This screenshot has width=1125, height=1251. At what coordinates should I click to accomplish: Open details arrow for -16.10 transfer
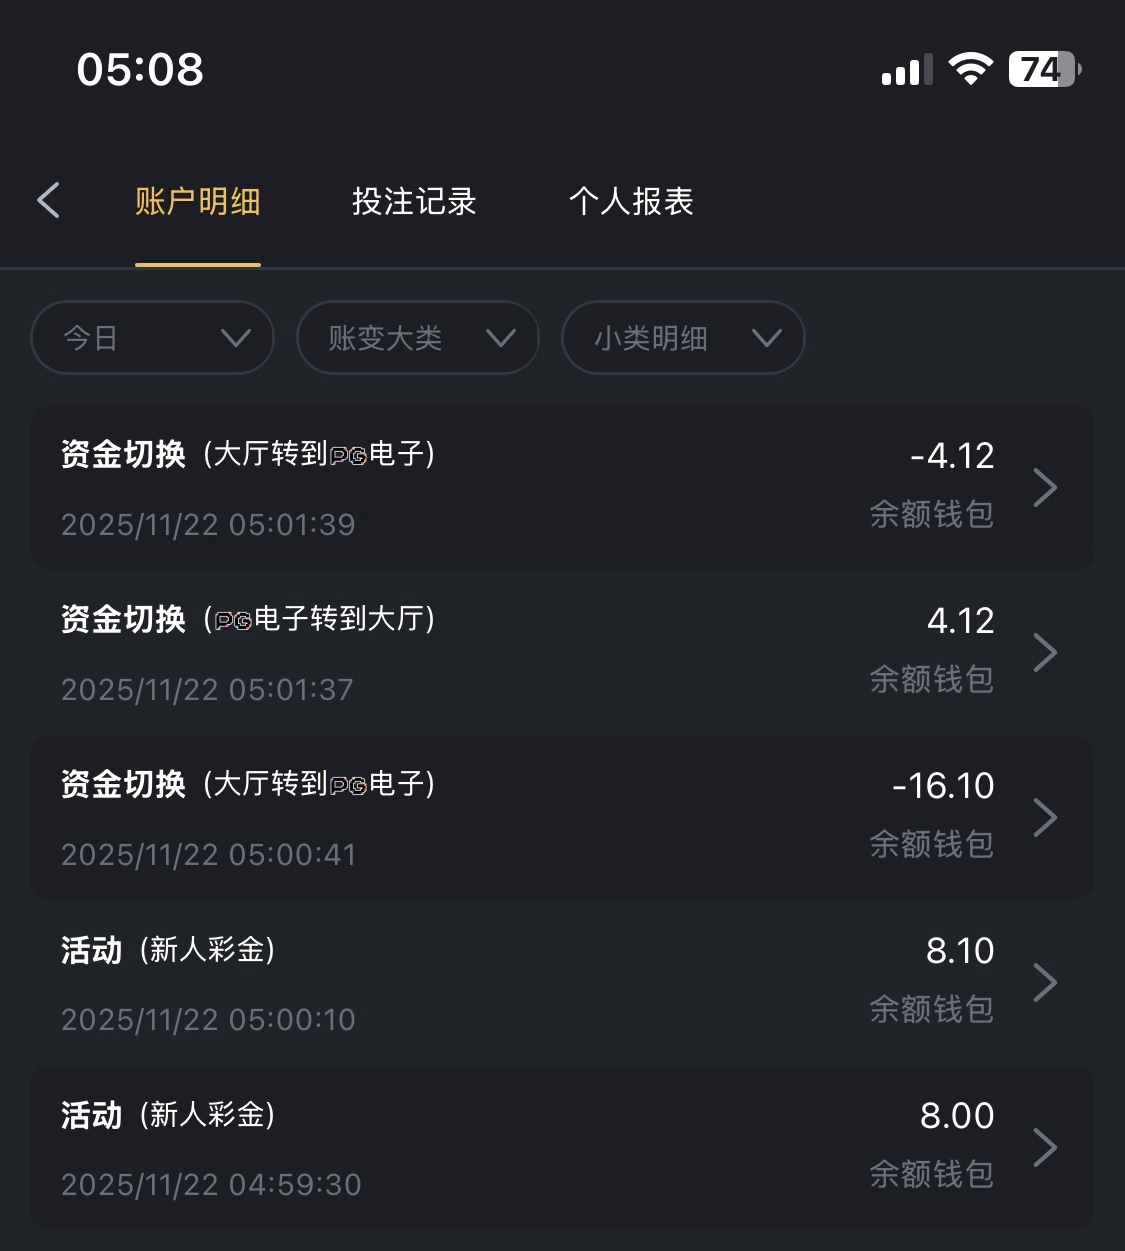[1045, 818]
